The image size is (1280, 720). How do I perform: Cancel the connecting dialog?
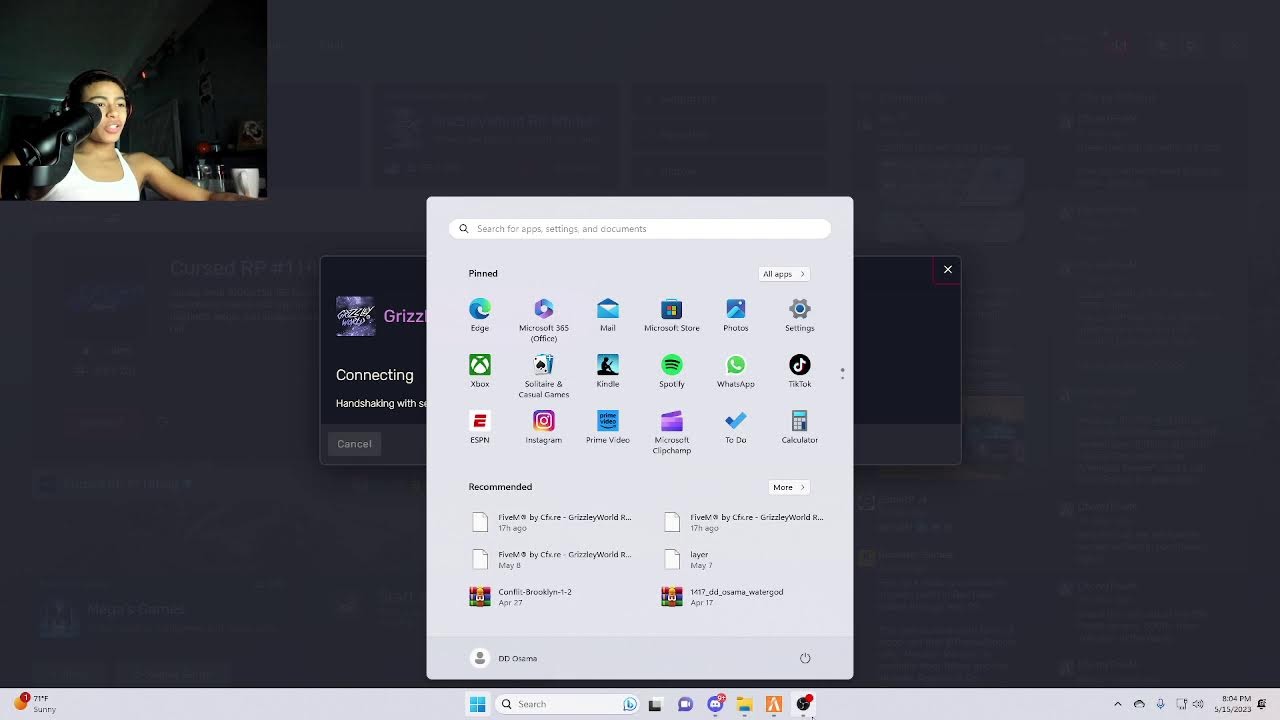pyautogui.click(x=354, y=444)
